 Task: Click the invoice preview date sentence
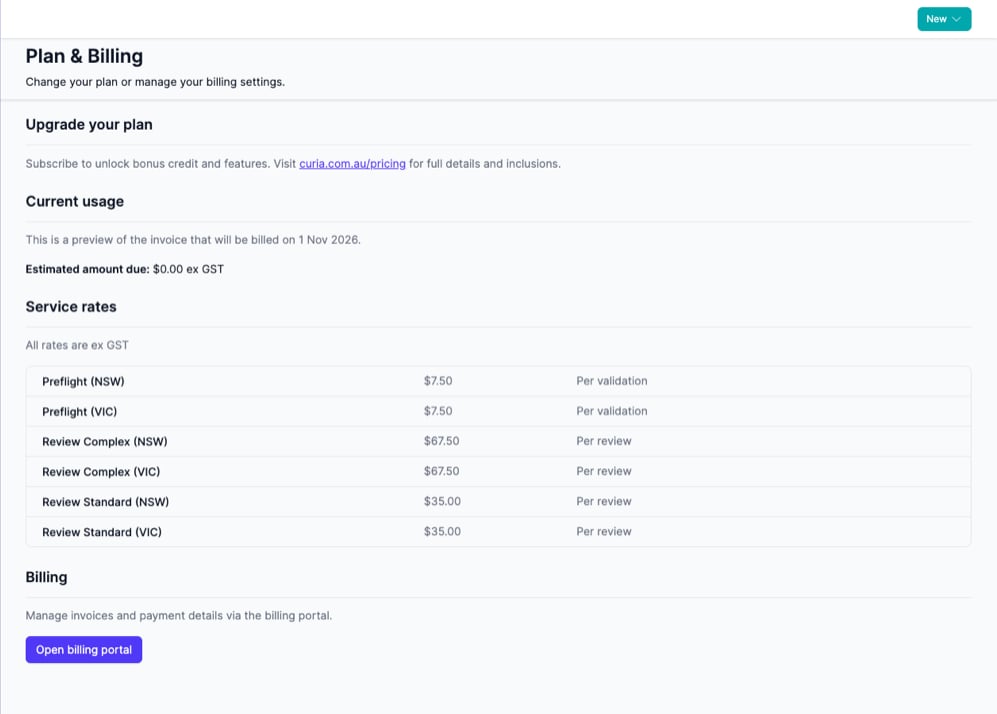[x=193, y=240]
